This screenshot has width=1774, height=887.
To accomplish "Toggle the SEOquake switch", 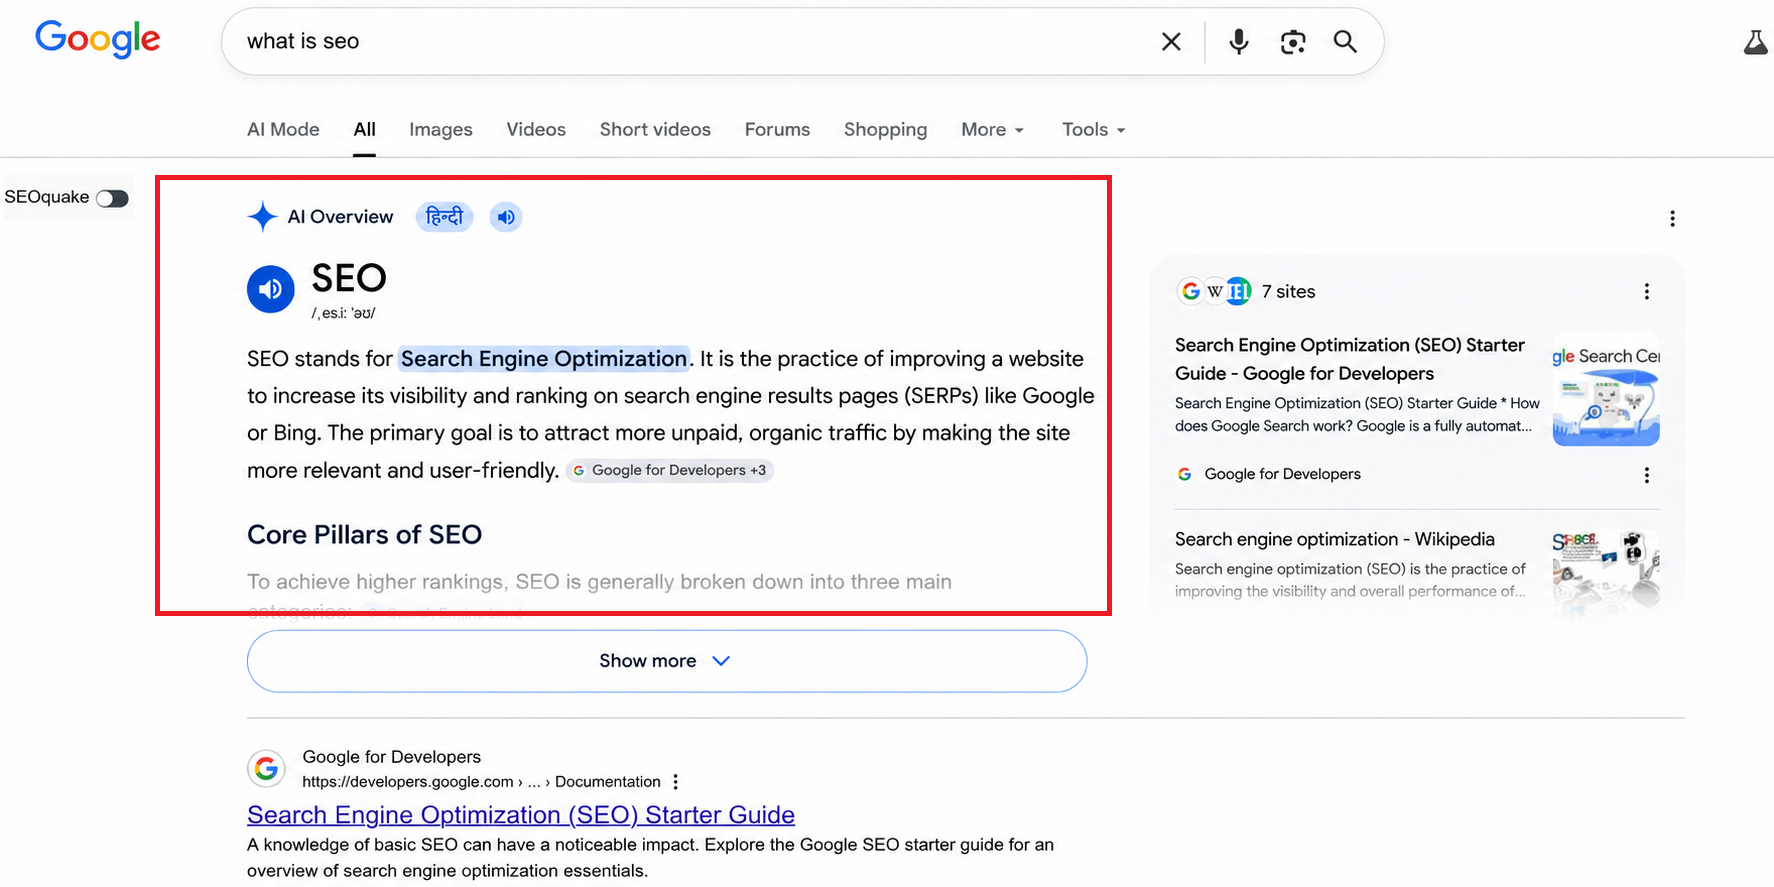I will [x=112, y=198].
